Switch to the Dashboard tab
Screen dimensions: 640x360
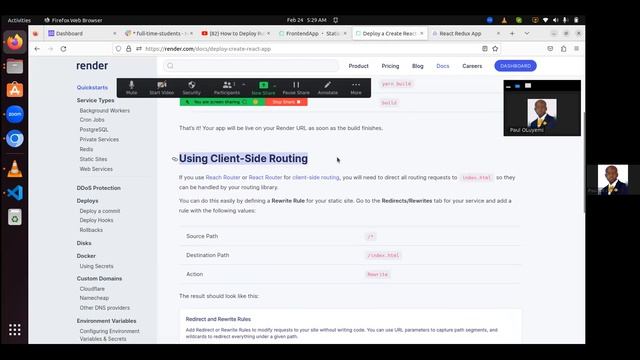(82, 33)
